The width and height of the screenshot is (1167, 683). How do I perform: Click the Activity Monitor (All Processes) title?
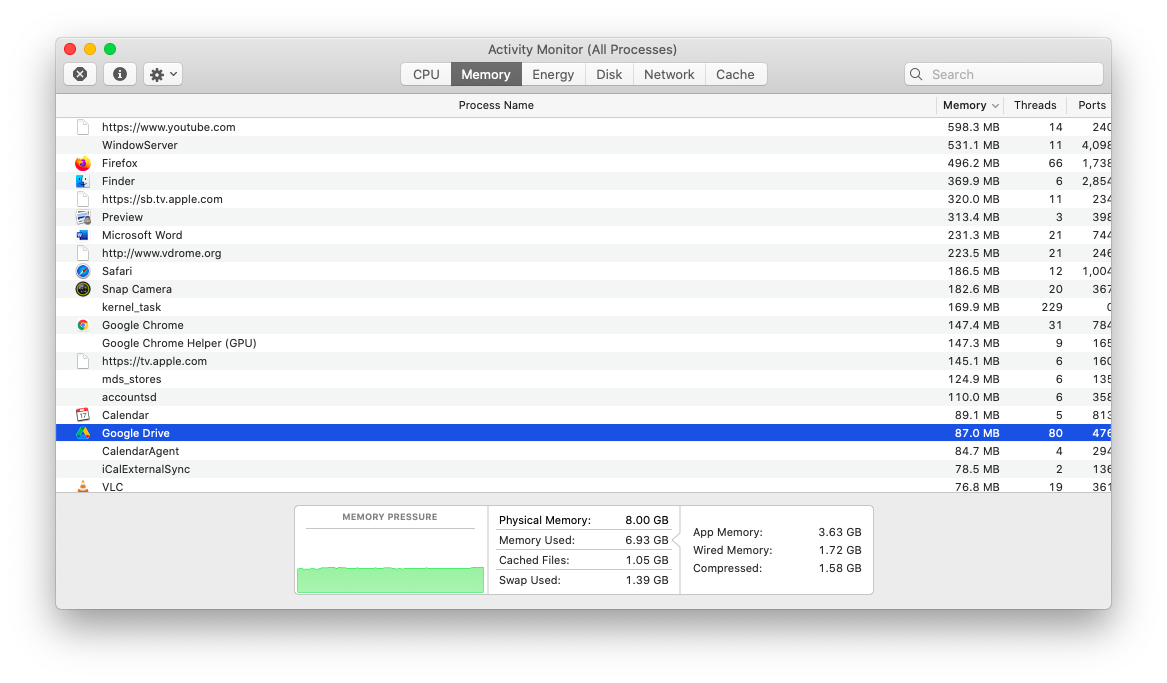pos(583,50)
